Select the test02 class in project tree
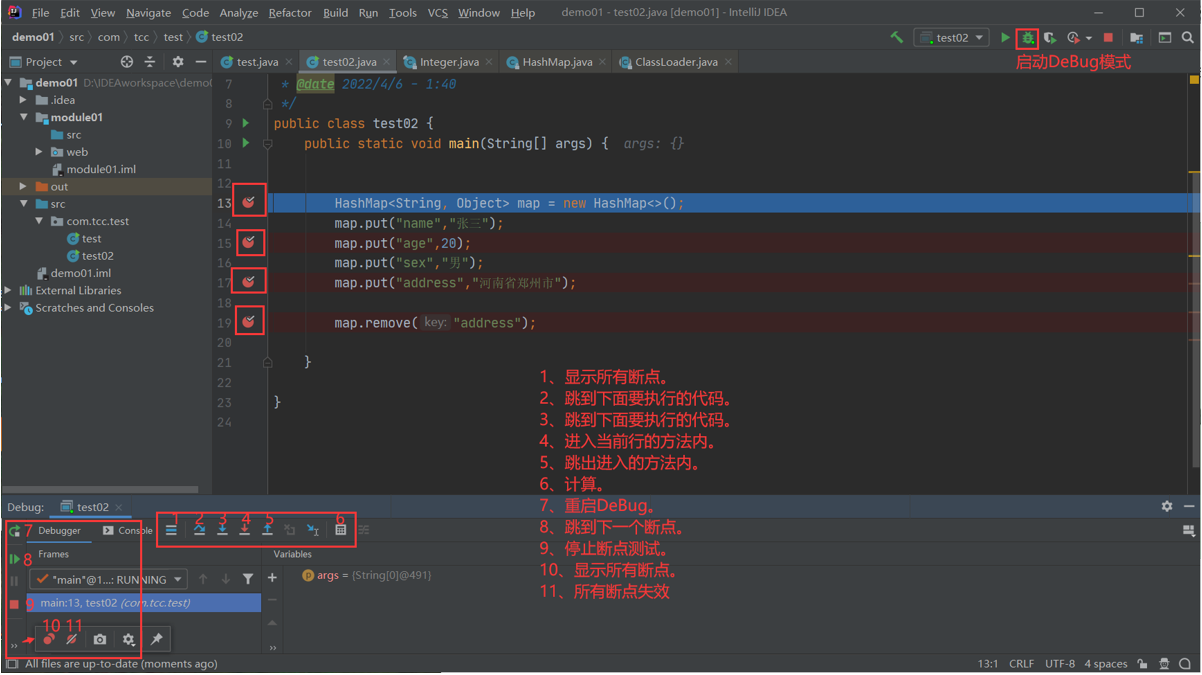The width and height of the screenshot is (1202, 675). point(97,256)
